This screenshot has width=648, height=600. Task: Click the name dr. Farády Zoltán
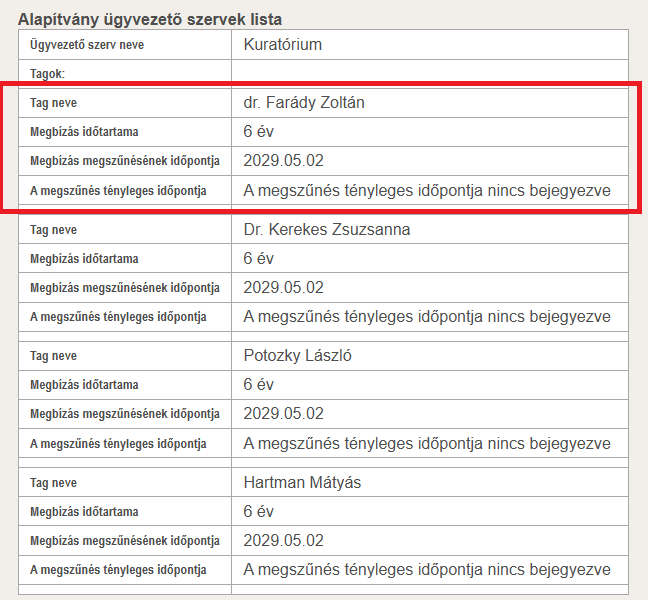click(311, 103)
